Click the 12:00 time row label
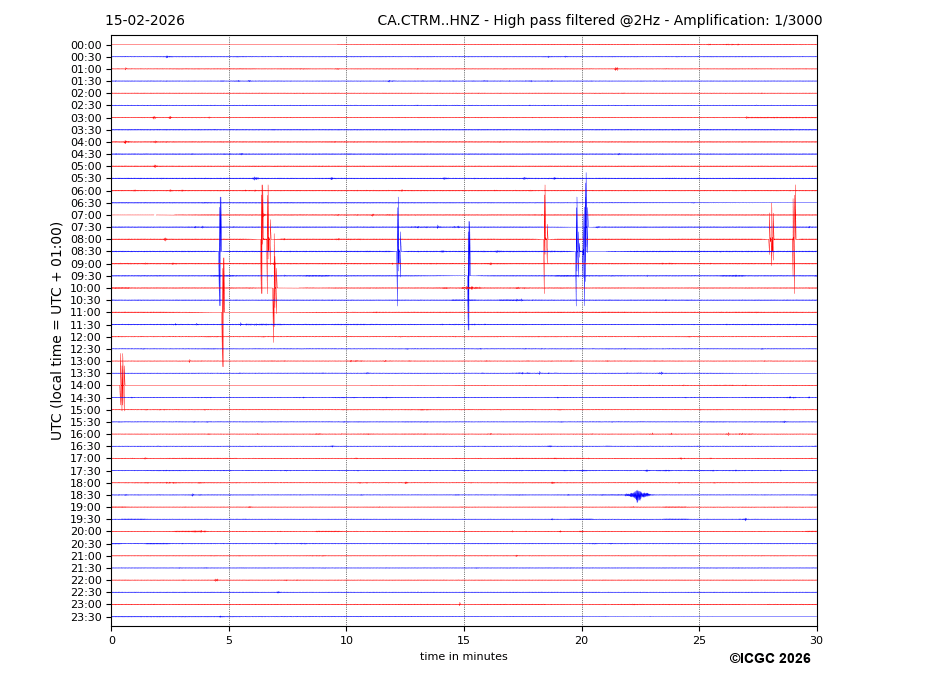927x696 pixels. [x=85, y=337]
